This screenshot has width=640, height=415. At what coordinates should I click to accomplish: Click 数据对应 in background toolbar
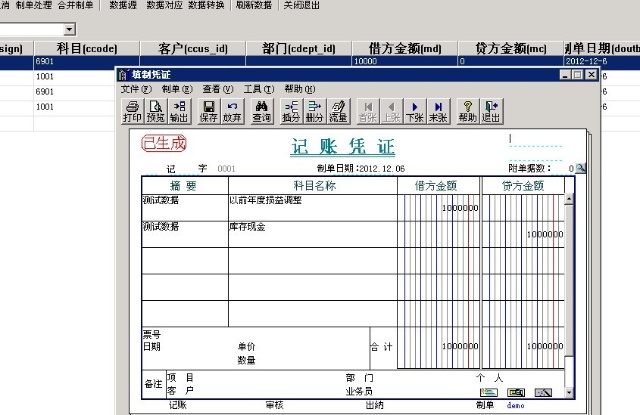pyautogui.click(x=164, y=5)
